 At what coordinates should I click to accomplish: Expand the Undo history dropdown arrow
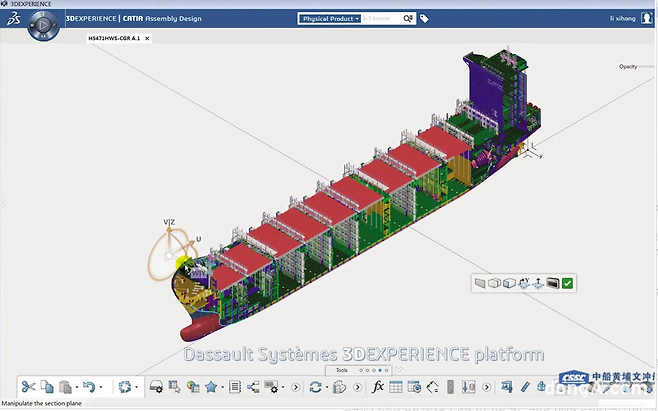click(x=102, y=388)
